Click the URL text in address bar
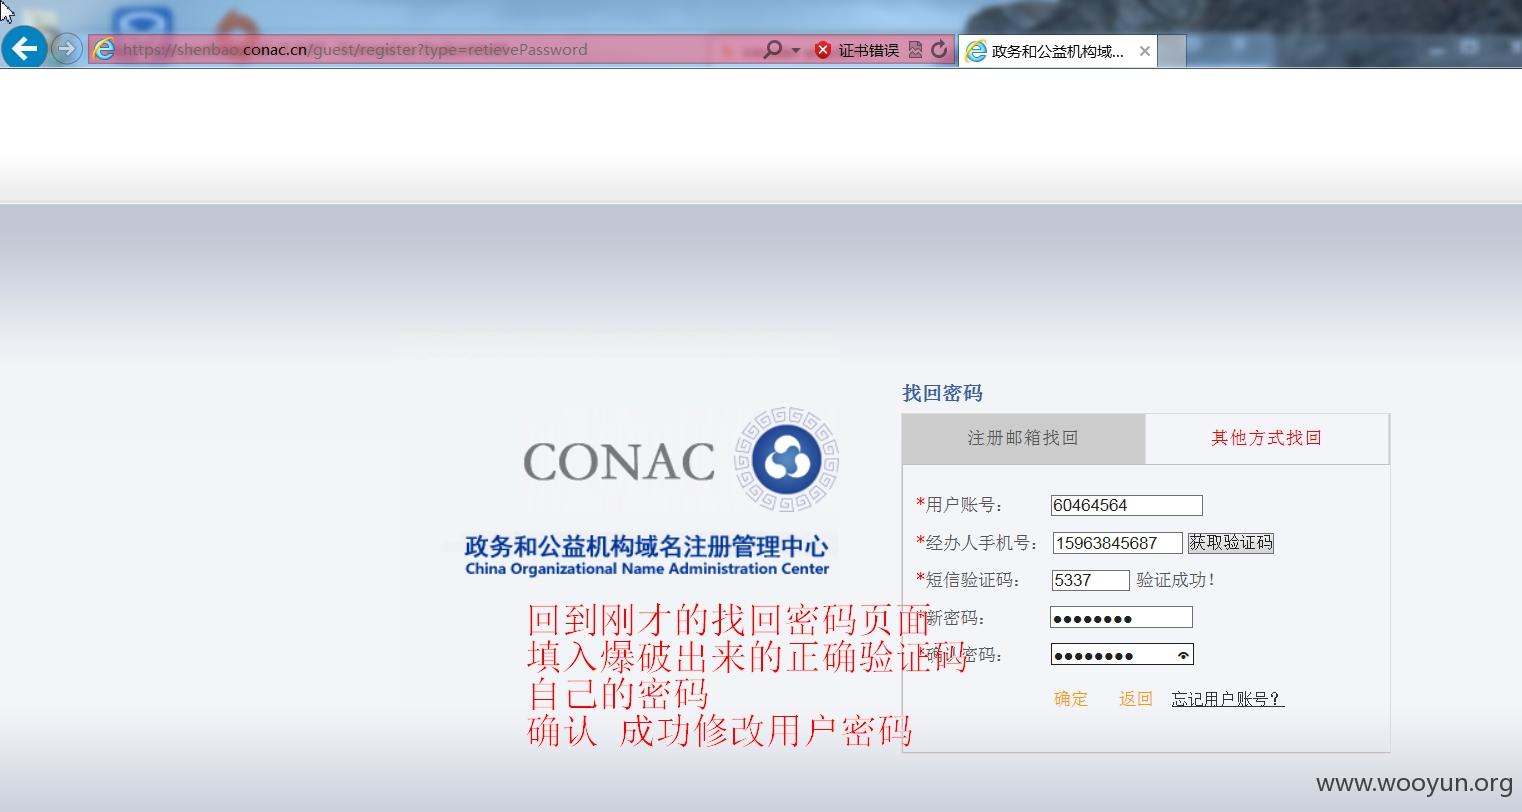The image size is (1522, 812). 355,49
